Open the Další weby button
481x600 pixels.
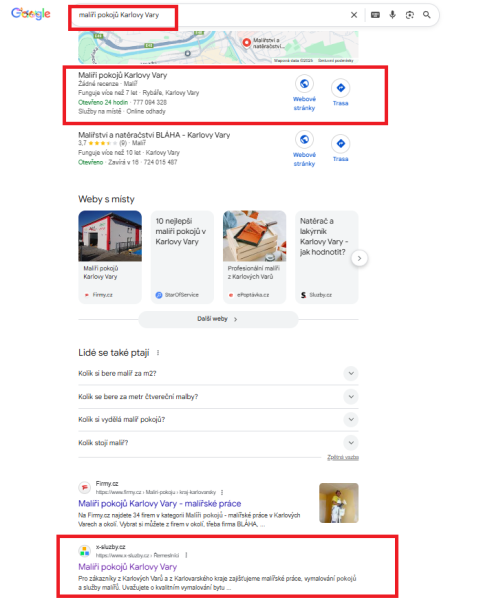(218, 319)
